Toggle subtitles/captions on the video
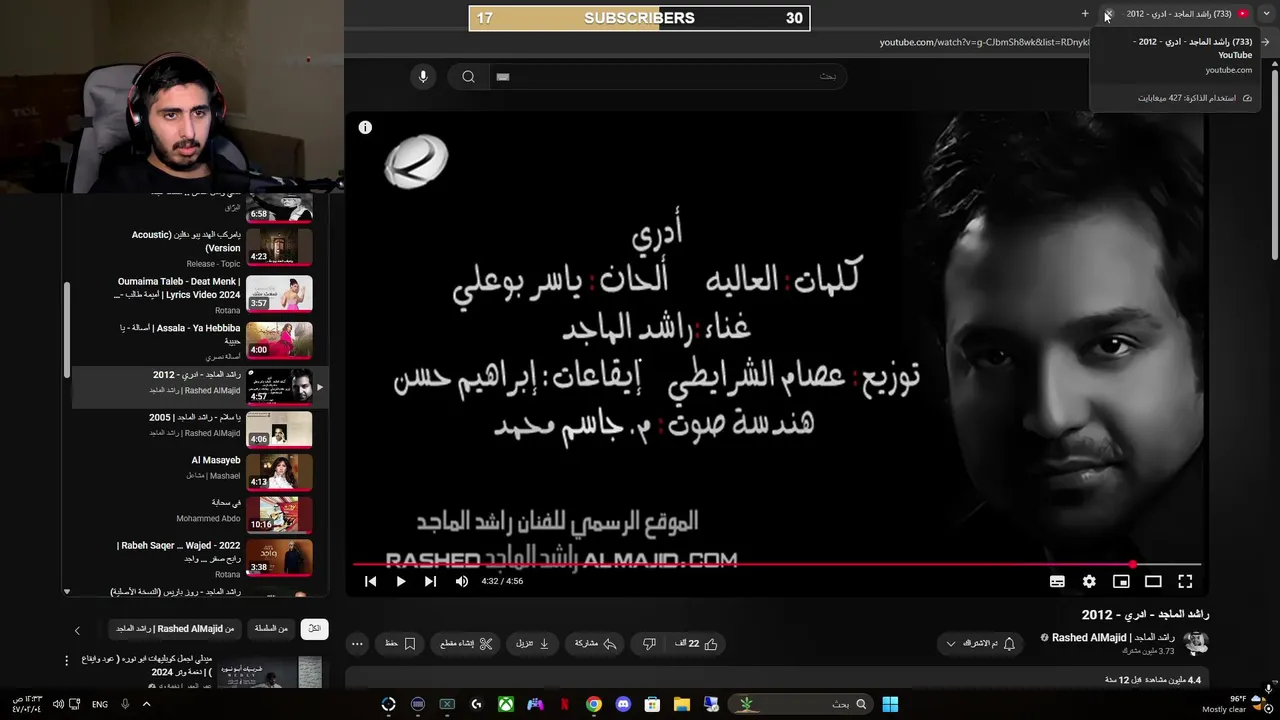Screen dimensions: 1280x720 [x=1057, y=581]
